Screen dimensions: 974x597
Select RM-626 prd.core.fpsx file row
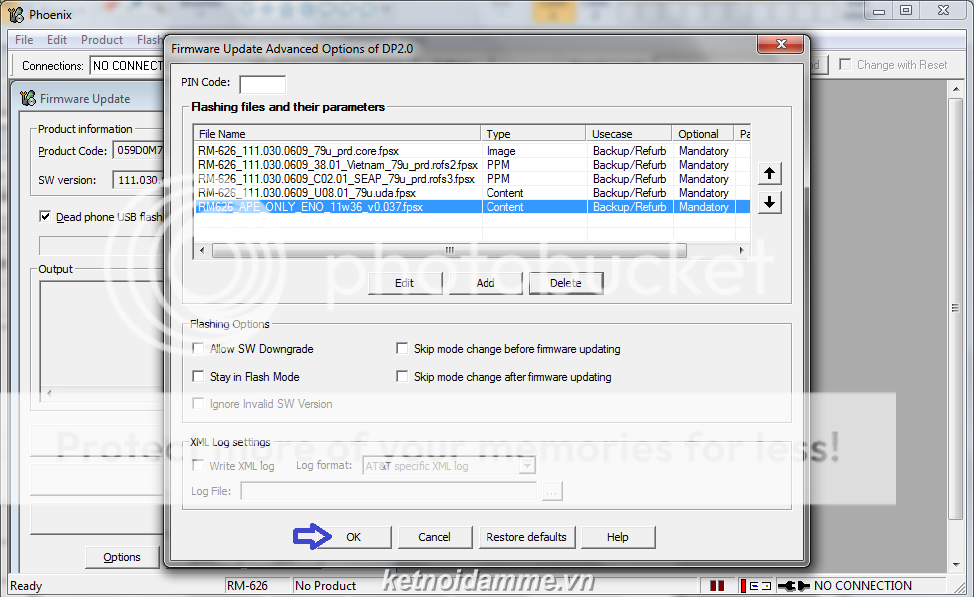[x=472, y=151]
